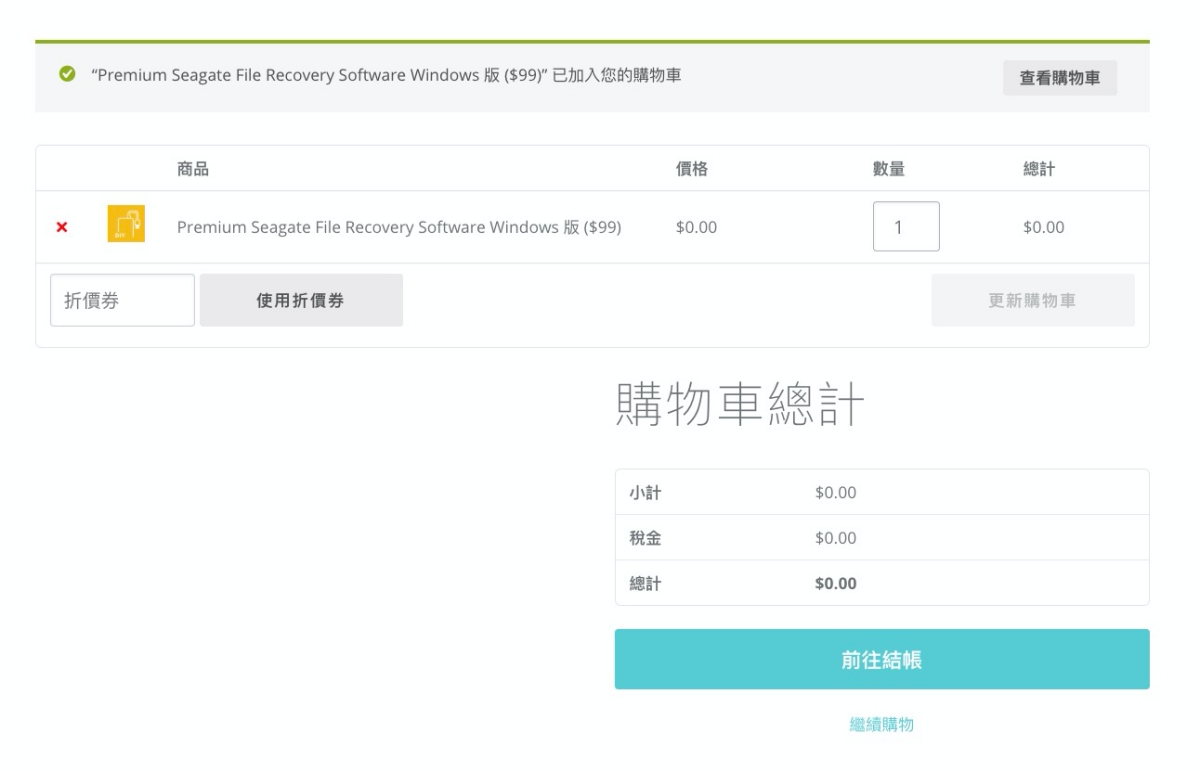1200x771 pixels.
Task: Focus the quantity input box
Action: [x=906, y=227]
